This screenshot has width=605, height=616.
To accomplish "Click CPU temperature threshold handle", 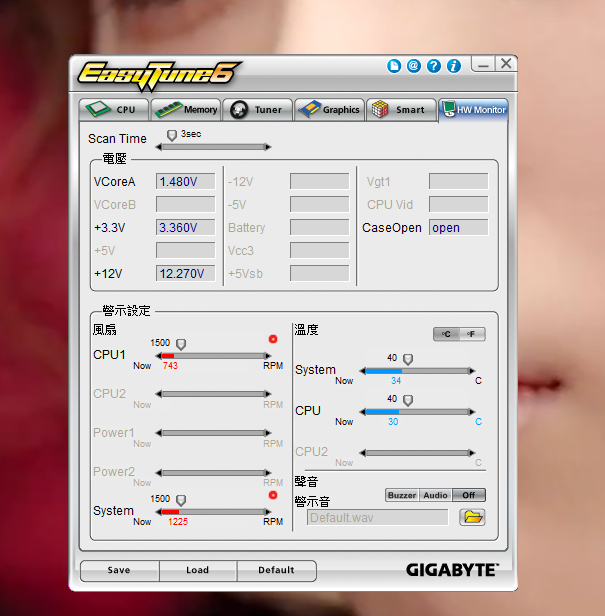I will 408,401.
